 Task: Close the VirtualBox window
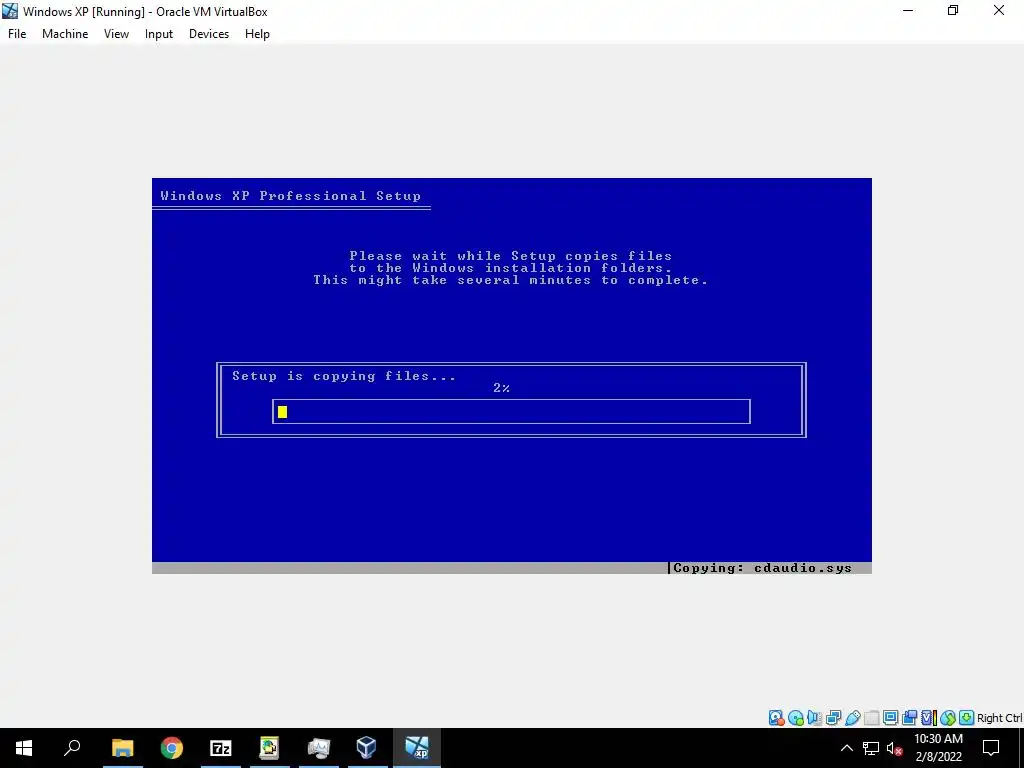[999, 11]
